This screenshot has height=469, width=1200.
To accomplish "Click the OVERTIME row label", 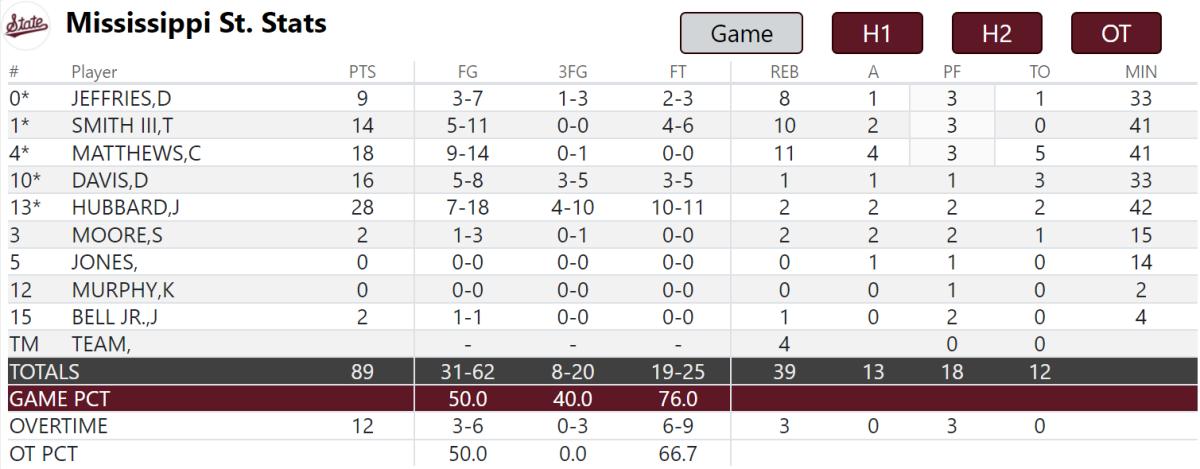I will [57, 426].
